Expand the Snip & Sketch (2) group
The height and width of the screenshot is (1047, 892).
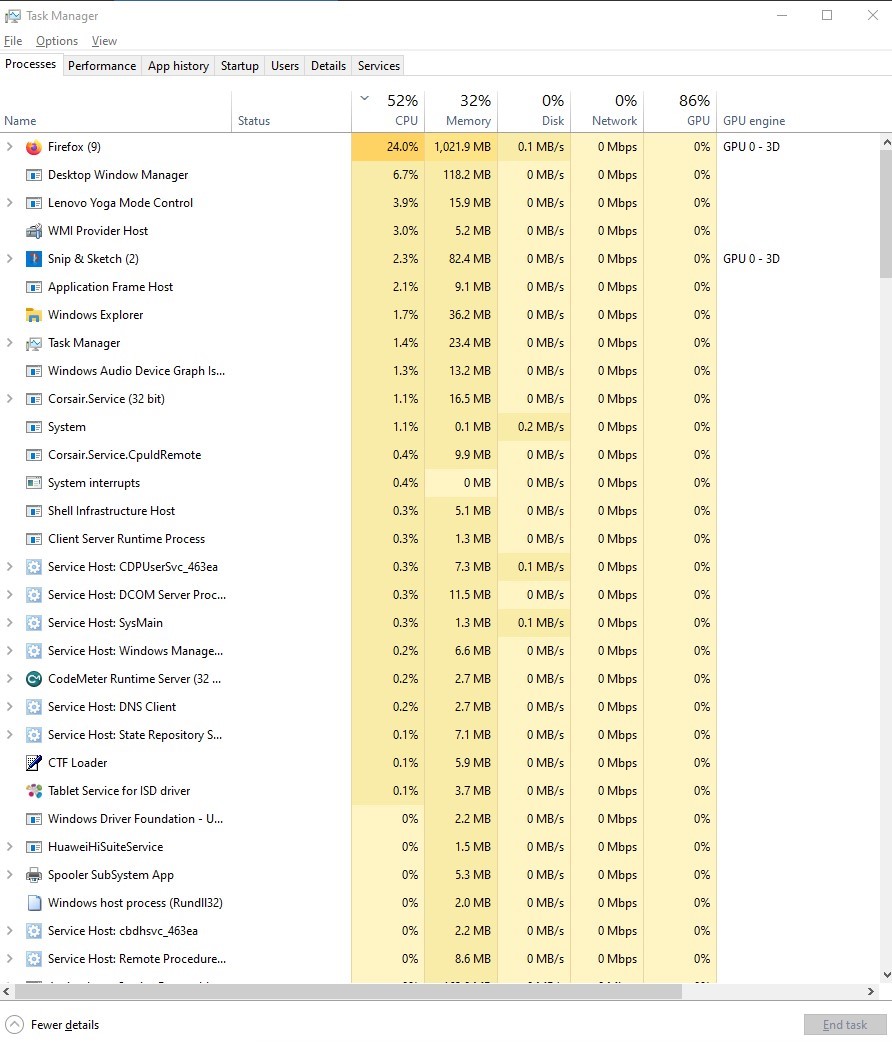coord(9,259)
